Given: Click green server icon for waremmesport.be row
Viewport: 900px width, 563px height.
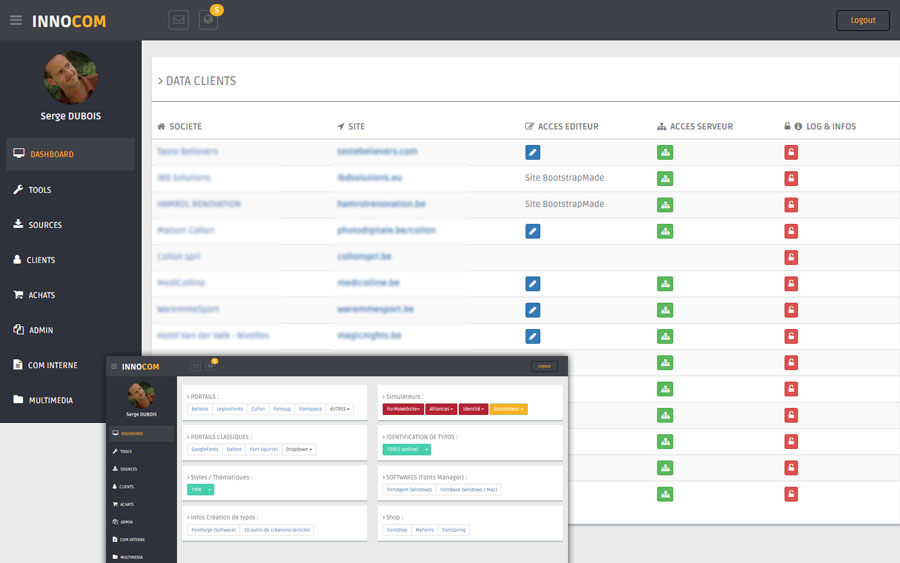Looking at the screenshot, I should (664, 310).
